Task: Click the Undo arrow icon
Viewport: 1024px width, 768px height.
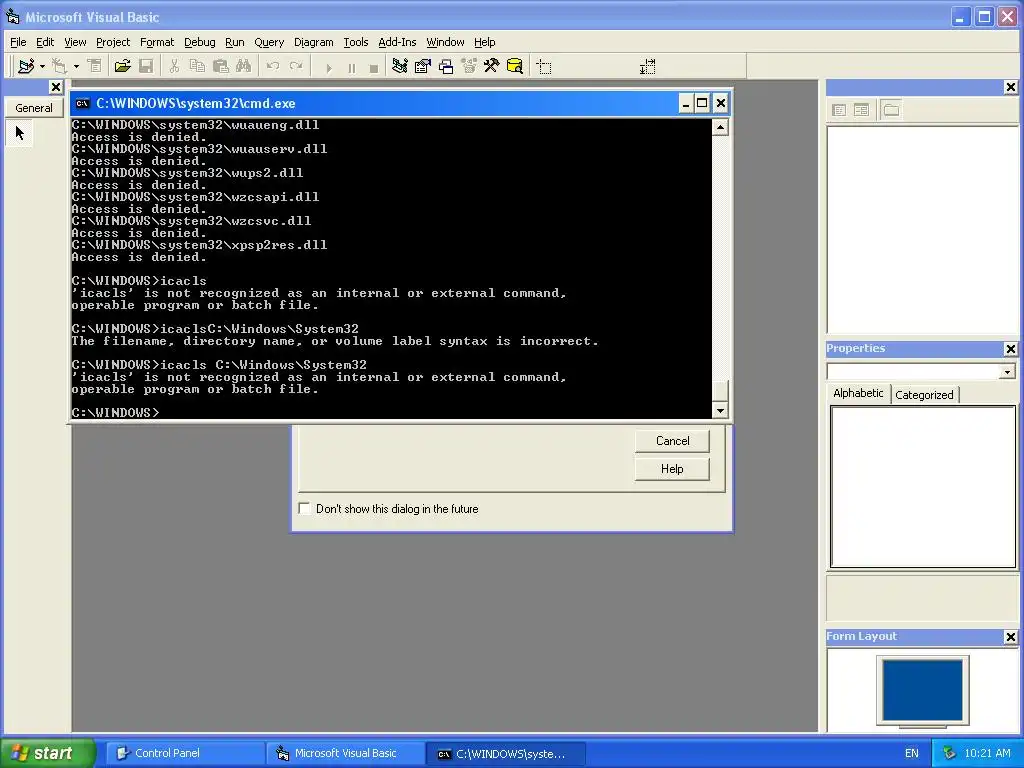Action: point(272,66)
